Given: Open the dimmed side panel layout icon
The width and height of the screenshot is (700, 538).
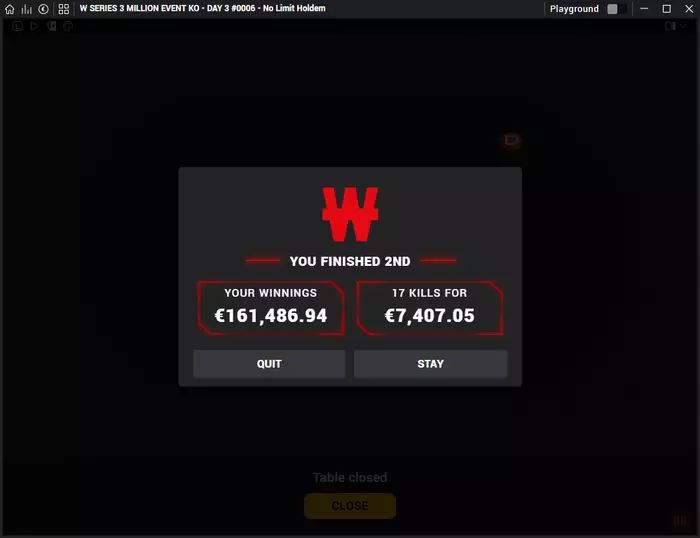Looking at the screenshot, I should [670, 26].
